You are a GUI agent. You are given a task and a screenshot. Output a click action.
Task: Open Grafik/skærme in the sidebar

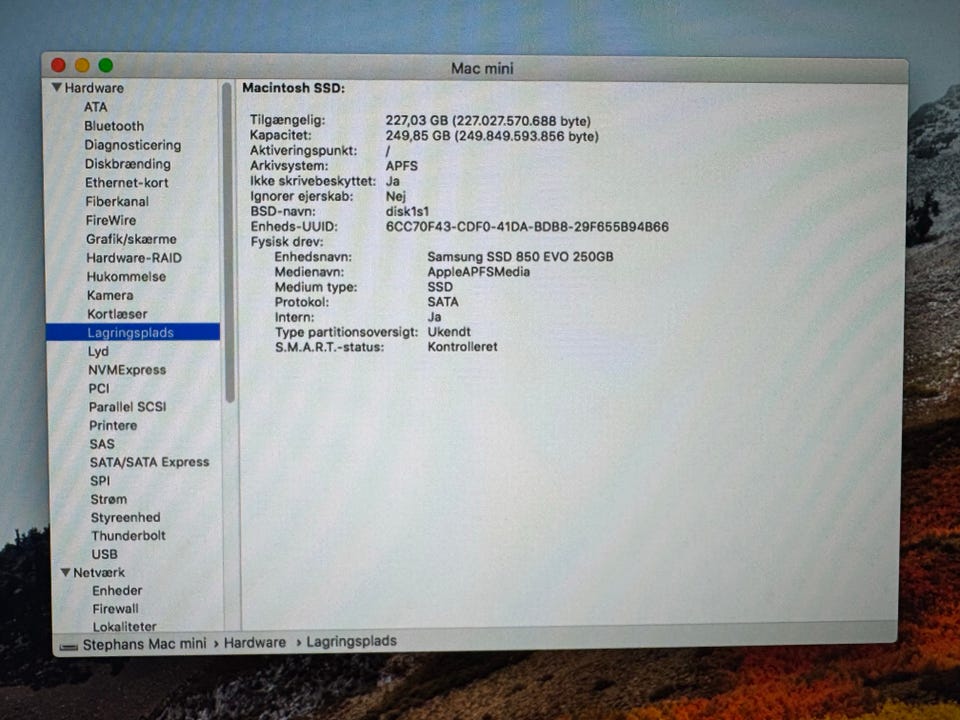point(131,239)
